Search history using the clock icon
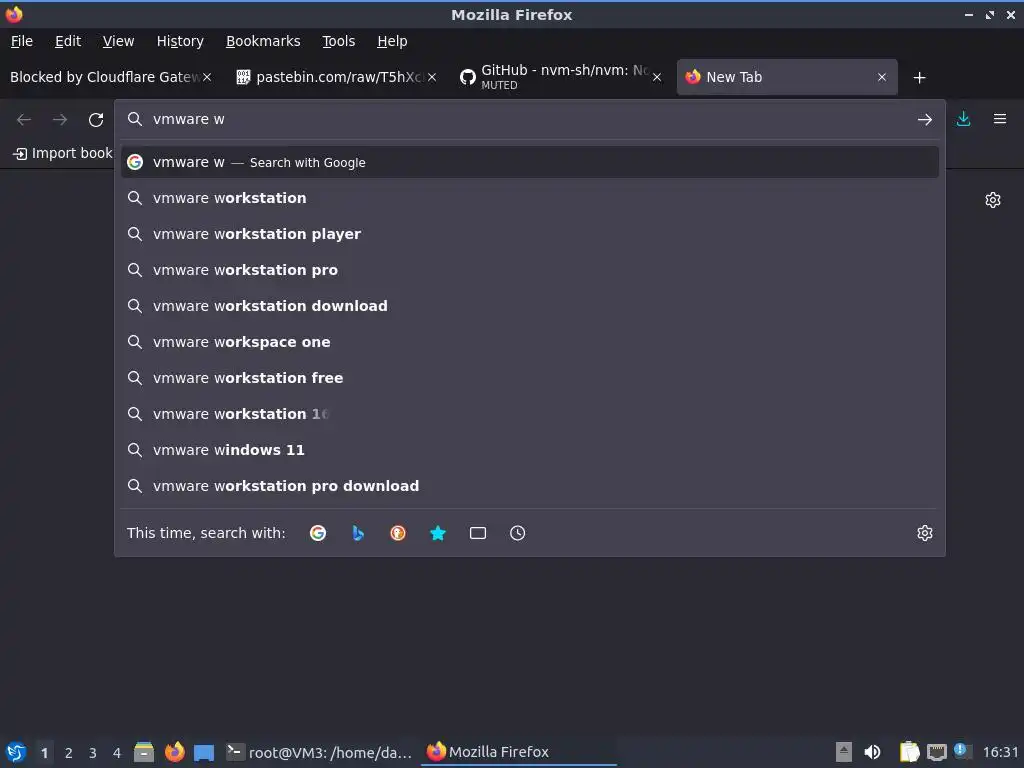This screenshot has height=768, width=1024. coord(517,533)
